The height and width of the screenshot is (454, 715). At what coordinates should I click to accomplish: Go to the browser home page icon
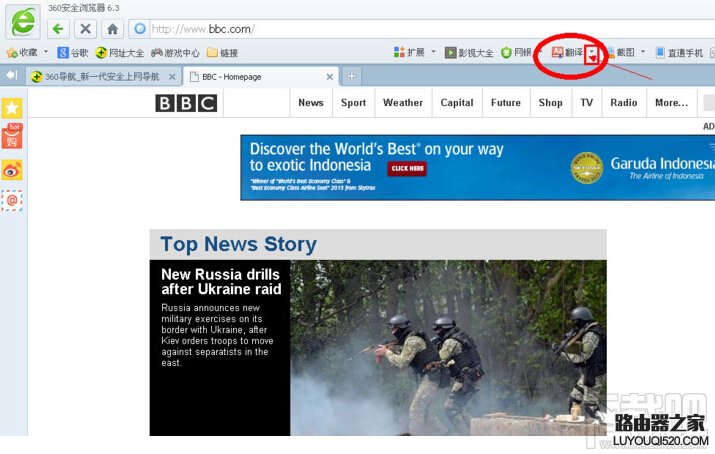click(113, 29)
